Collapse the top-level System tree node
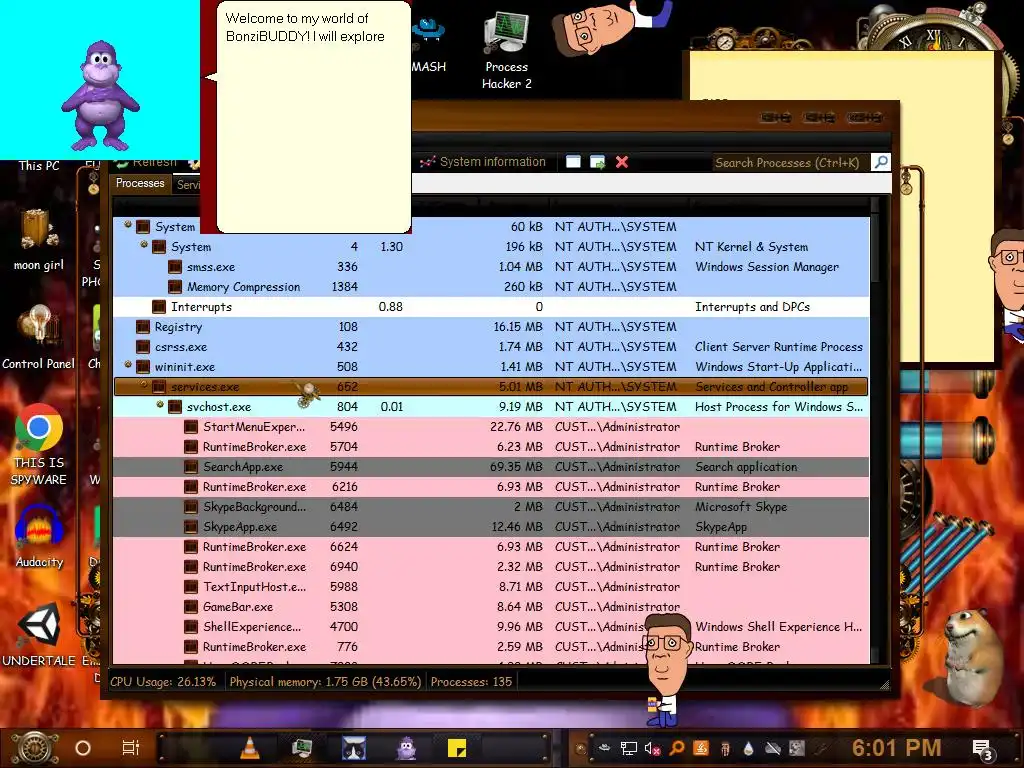This screenshot has height=768, width=1024. point(128,225)
